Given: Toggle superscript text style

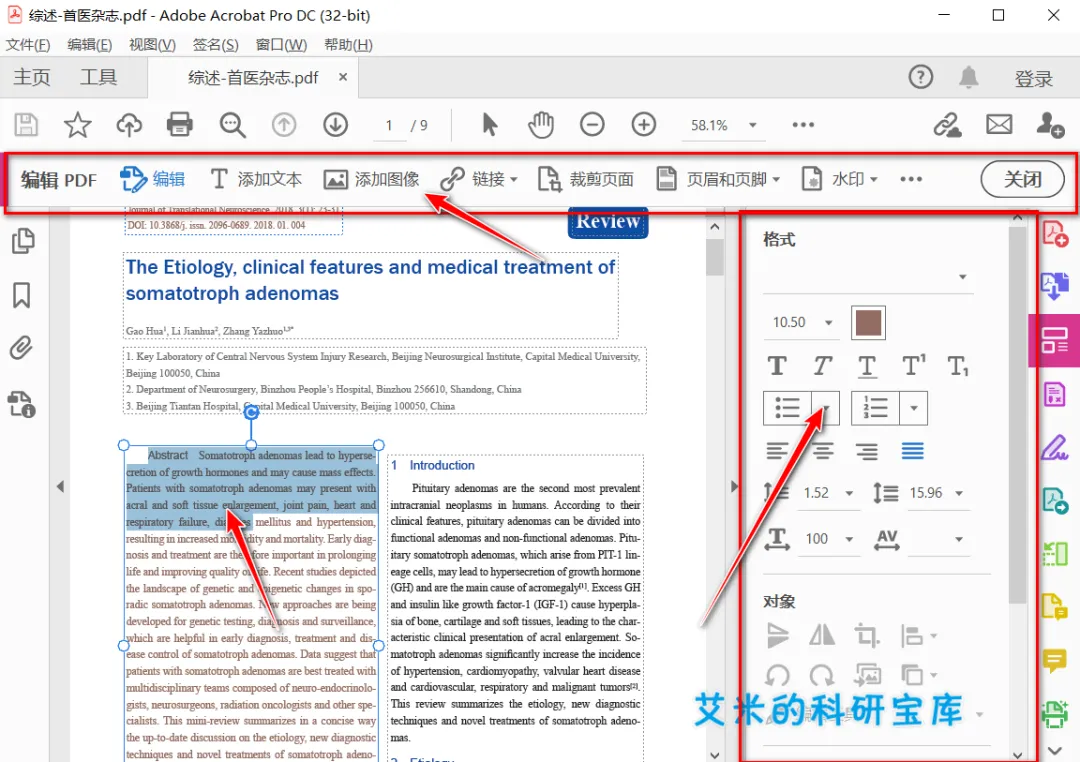Looking at the screenshot, I should (x=913, y=366).
